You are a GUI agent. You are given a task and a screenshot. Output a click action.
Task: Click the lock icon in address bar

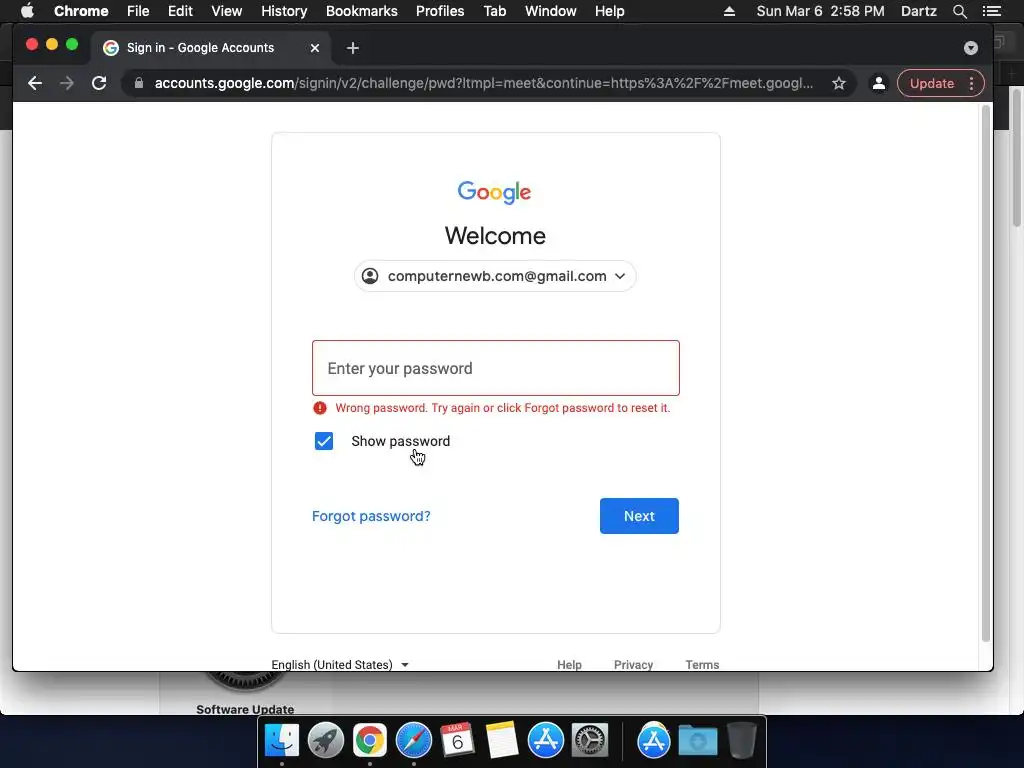click(138, 83)
